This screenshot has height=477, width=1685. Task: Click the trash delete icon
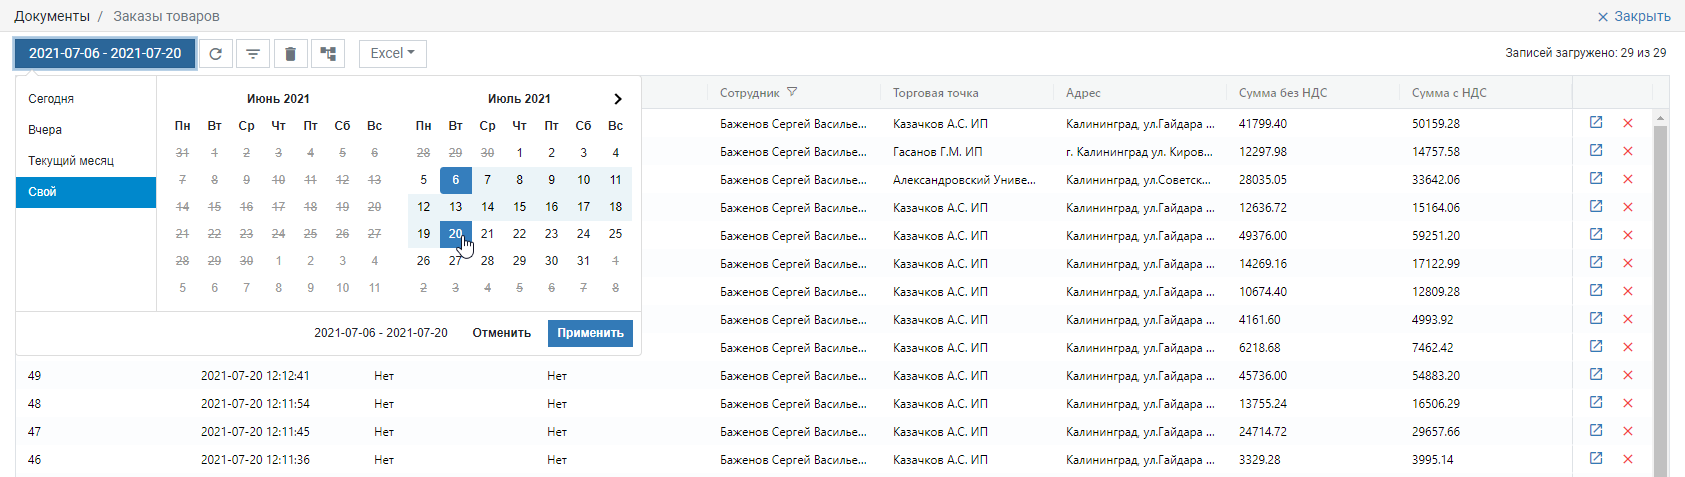pos(290,54)
